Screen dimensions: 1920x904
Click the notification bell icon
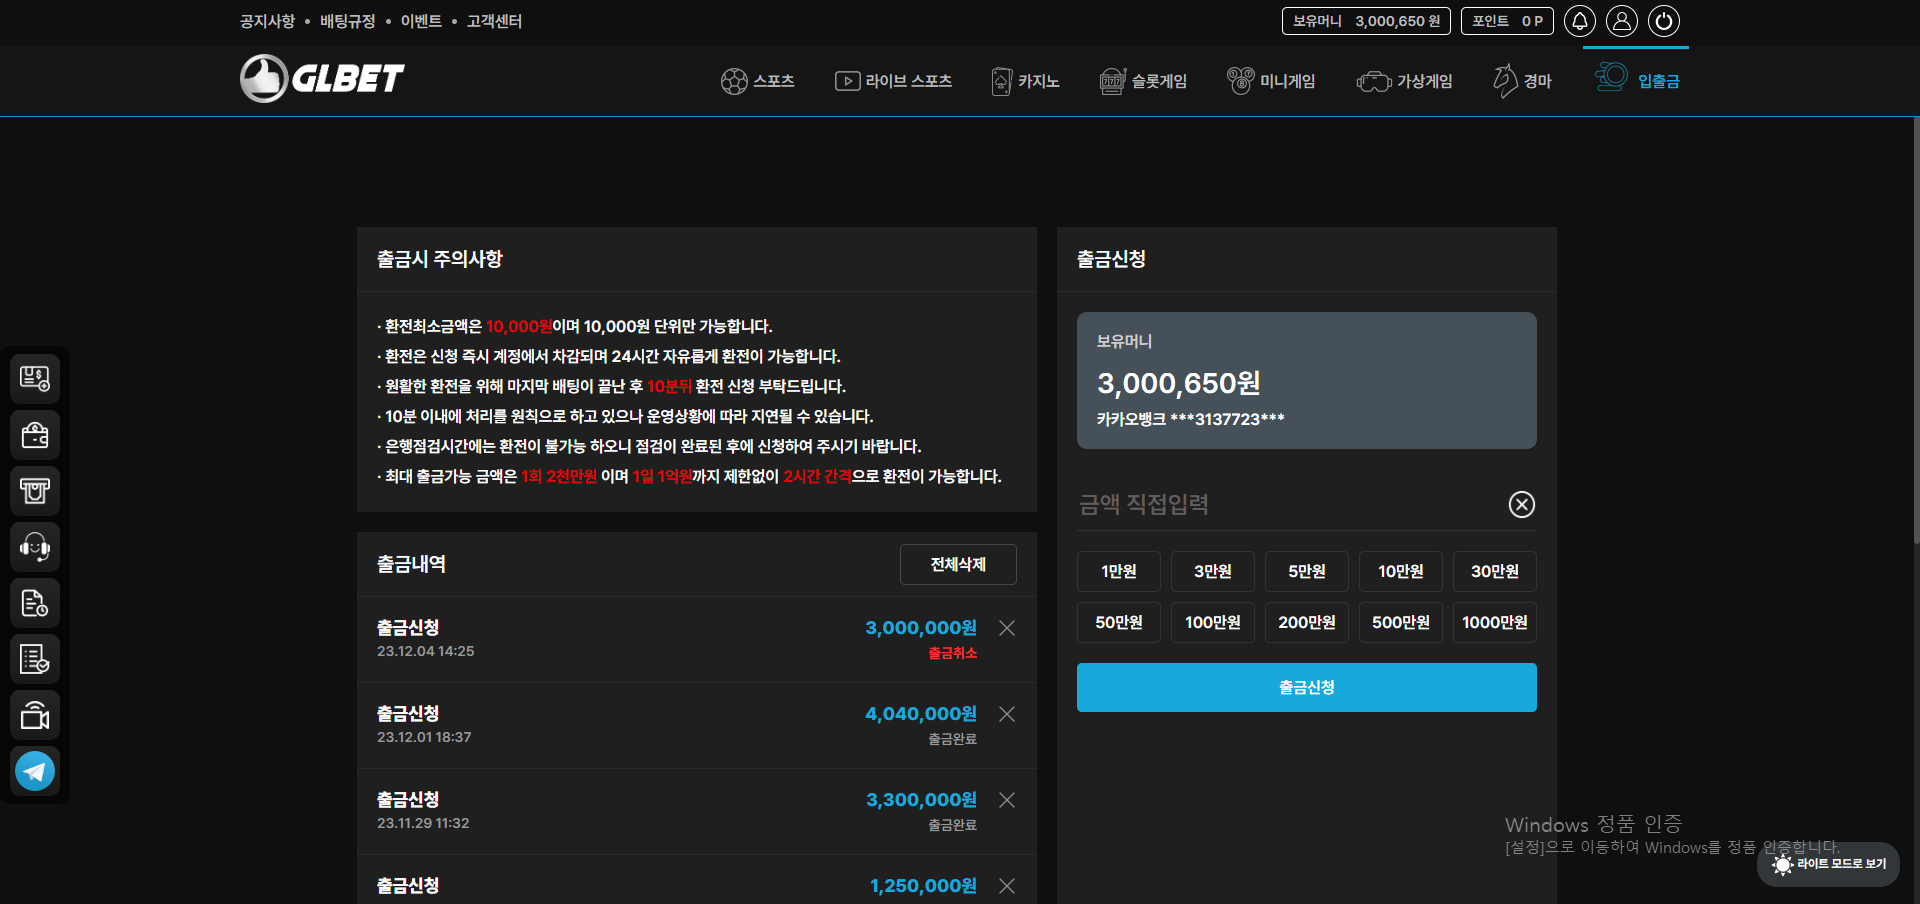point(1580,21)
